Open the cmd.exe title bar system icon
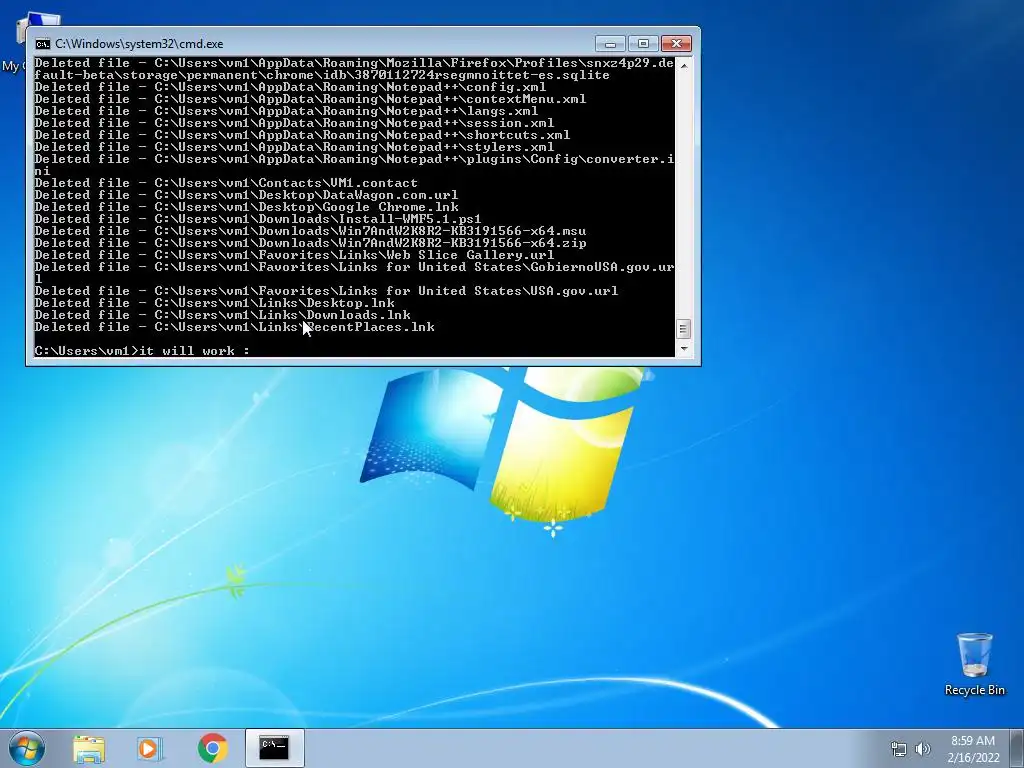Image resolution: width=1024 pixels, height=768 pixels. pos(42,44)
